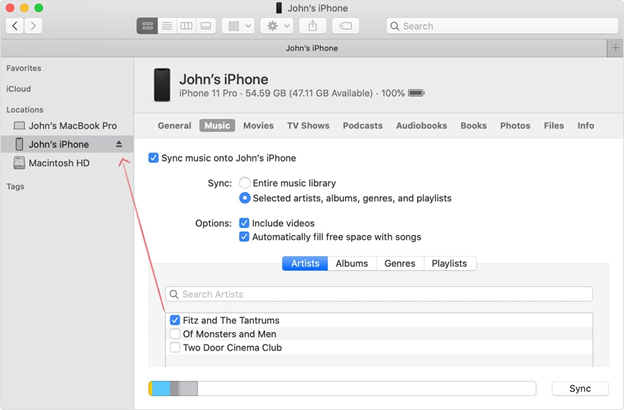Switch to the Playlists segment
The image size is (624, 410).
point(449,263)
